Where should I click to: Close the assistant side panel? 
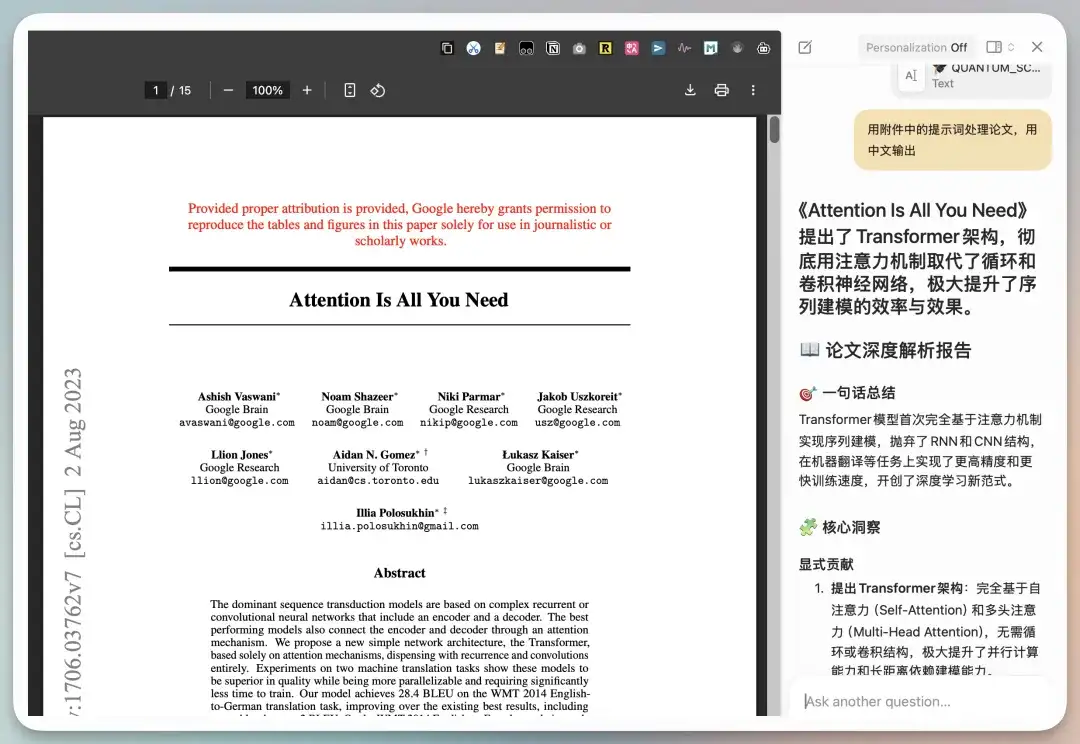tap(1037, 47)
